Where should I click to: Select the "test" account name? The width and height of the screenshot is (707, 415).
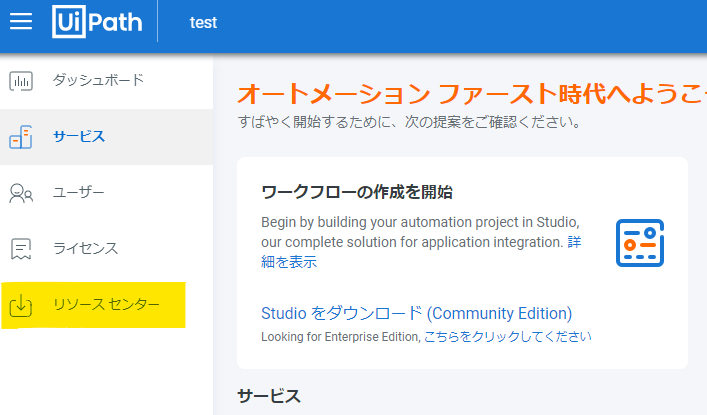click(x=203, y=23)
